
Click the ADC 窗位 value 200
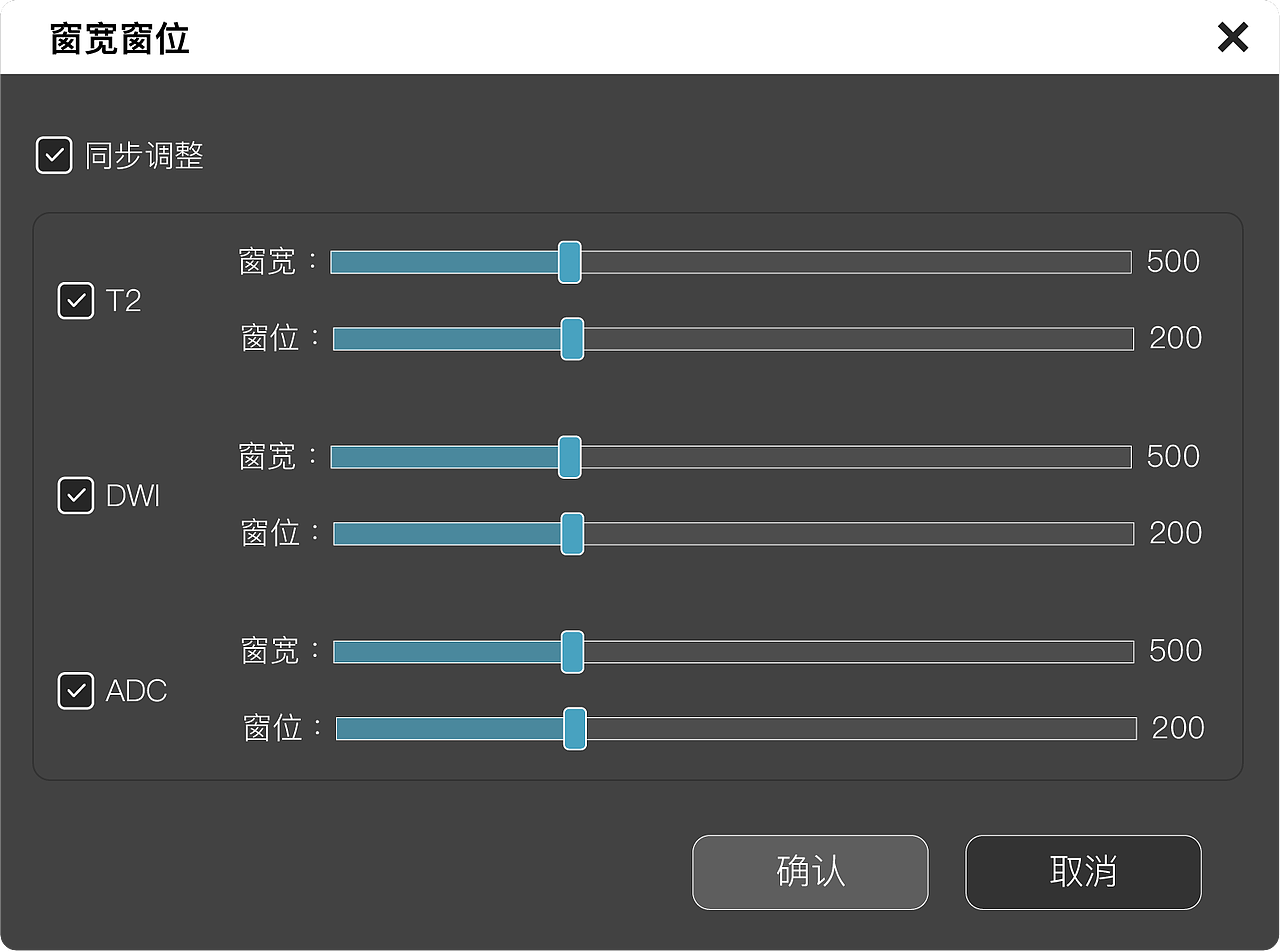pos(1178,729)
